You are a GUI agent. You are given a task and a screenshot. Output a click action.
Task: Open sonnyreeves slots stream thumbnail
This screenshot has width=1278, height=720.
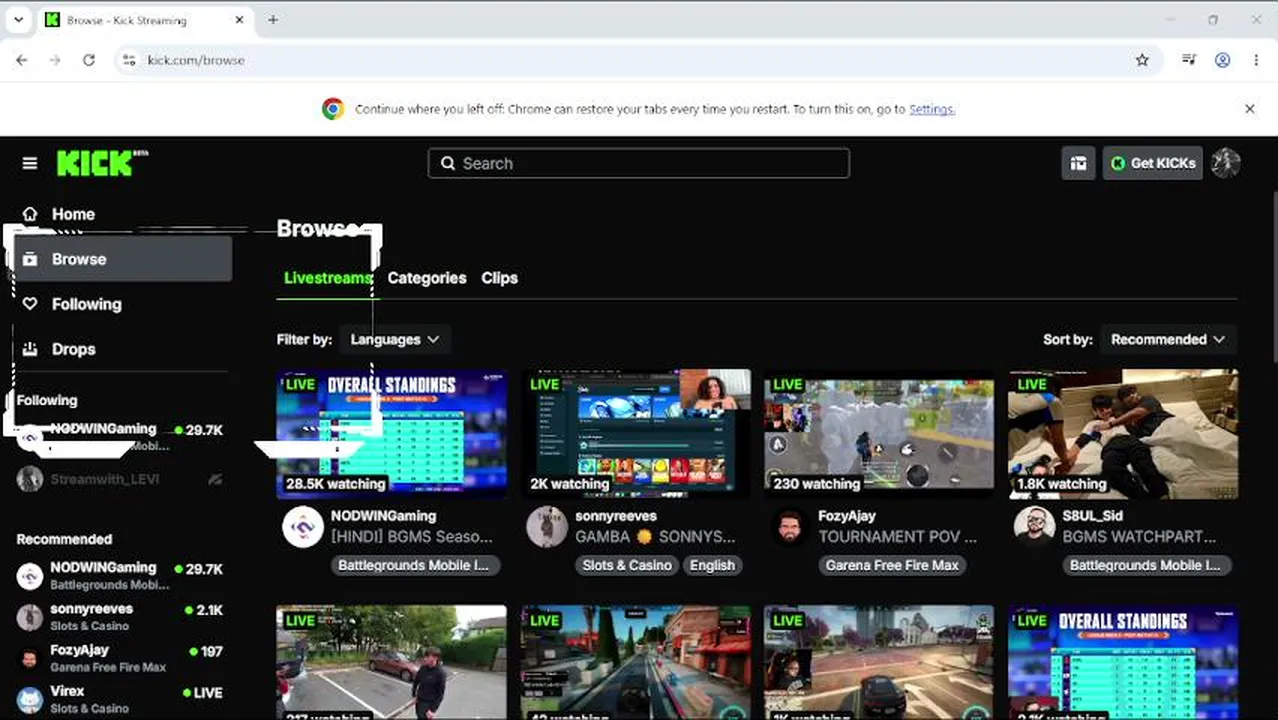pyautogui.click(x=635, y=434)
